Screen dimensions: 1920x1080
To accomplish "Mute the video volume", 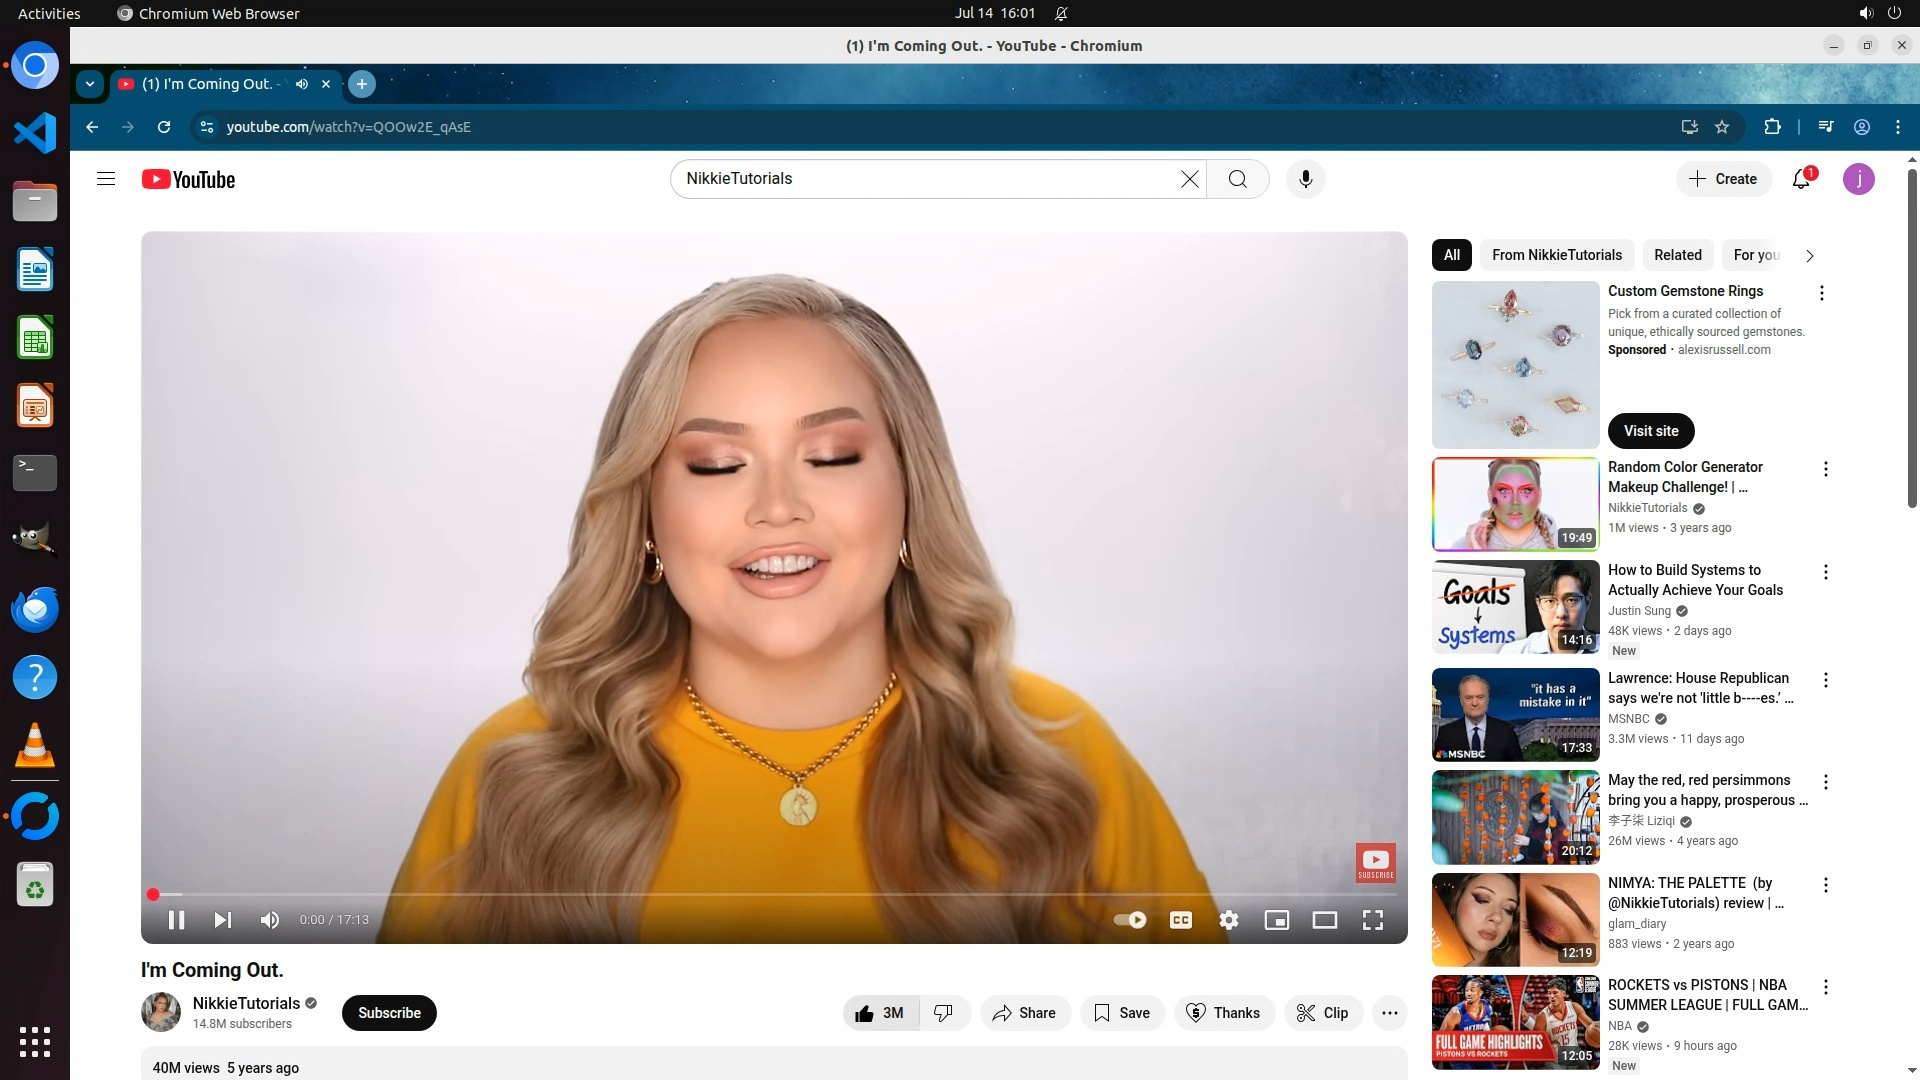I will click(x=269, y=920).
